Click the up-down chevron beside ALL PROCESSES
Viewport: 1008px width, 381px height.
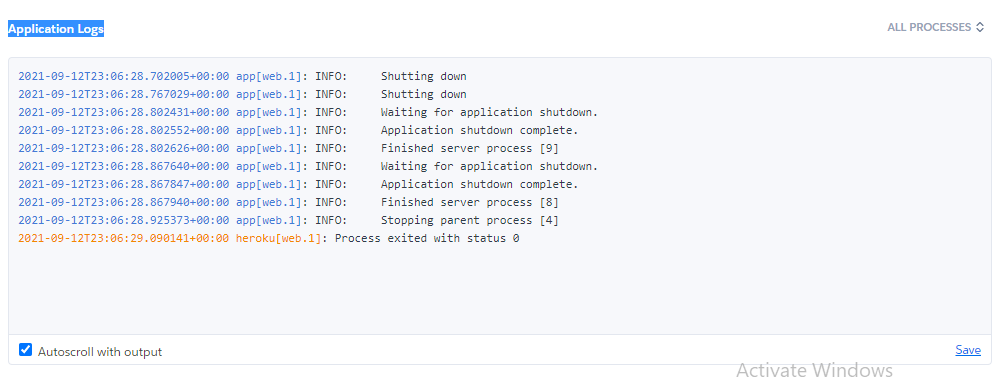[x=980, y=27]
